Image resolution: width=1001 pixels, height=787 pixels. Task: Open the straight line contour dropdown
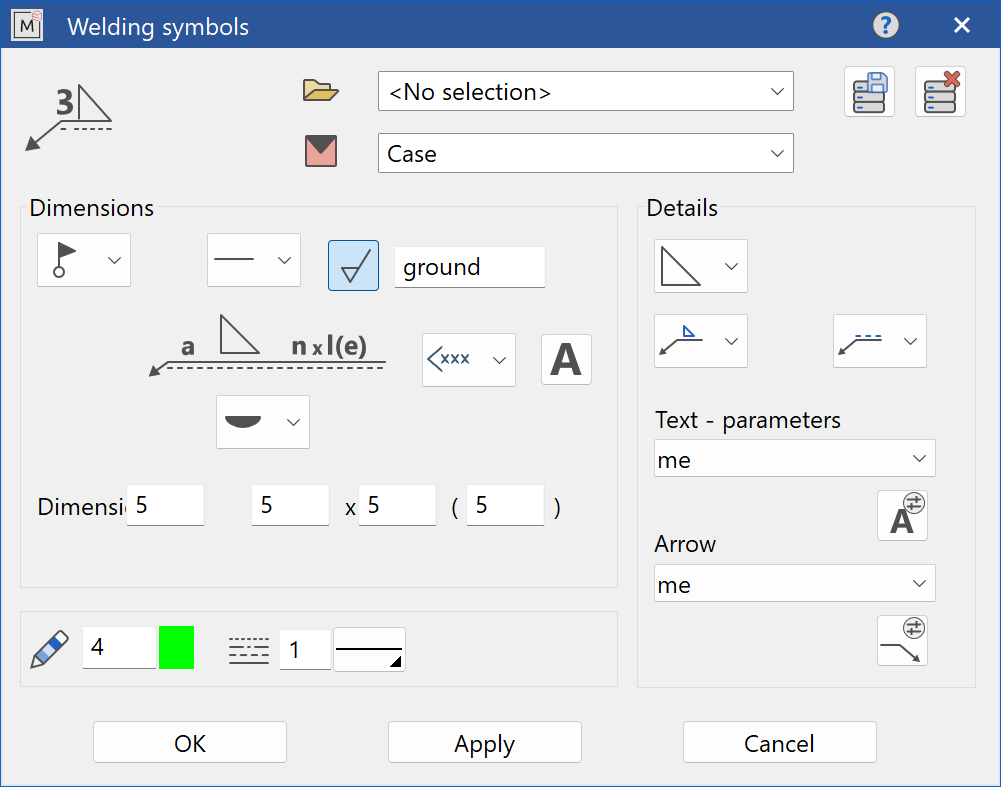pos(253,260)
